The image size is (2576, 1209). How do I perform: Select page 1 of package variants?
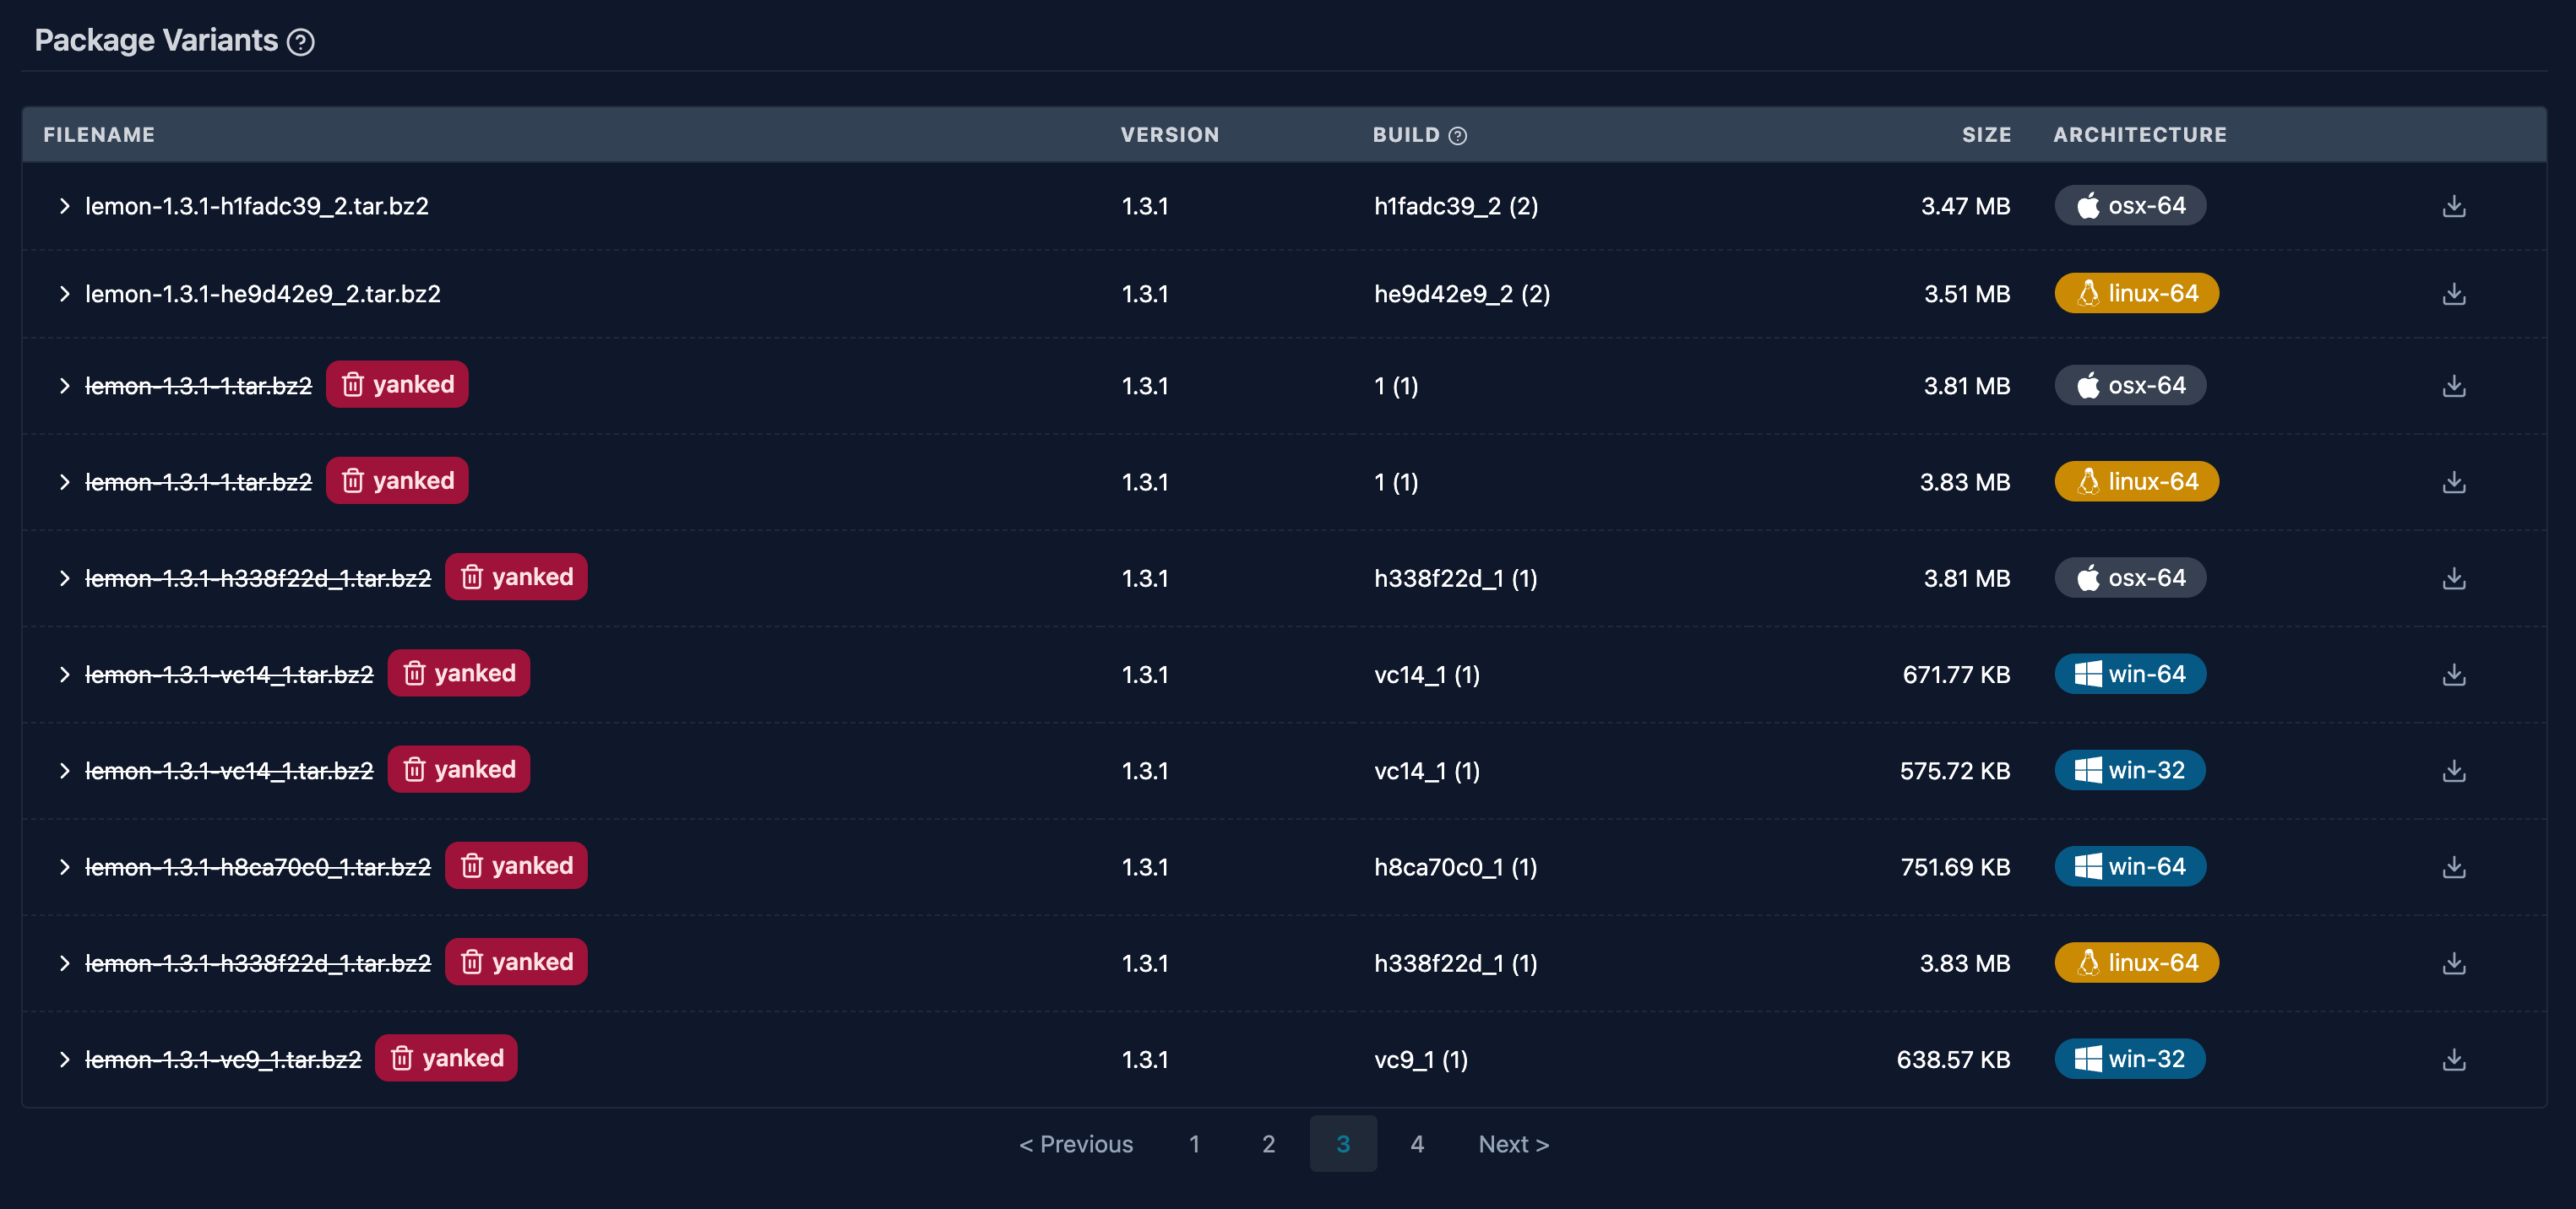tap(1194, 1141)
